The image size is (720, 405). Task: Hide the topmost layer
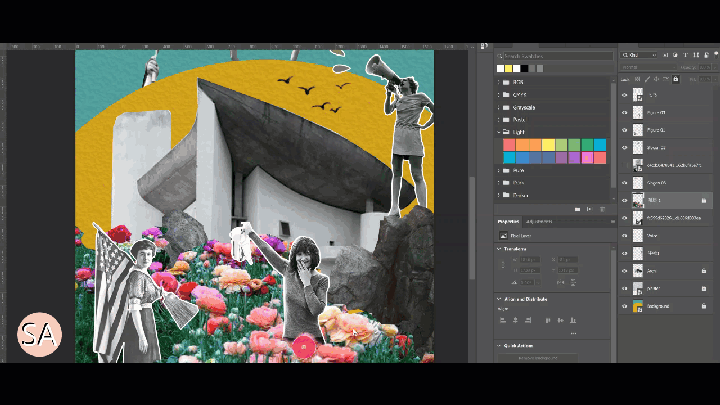(x=624, y=95)
